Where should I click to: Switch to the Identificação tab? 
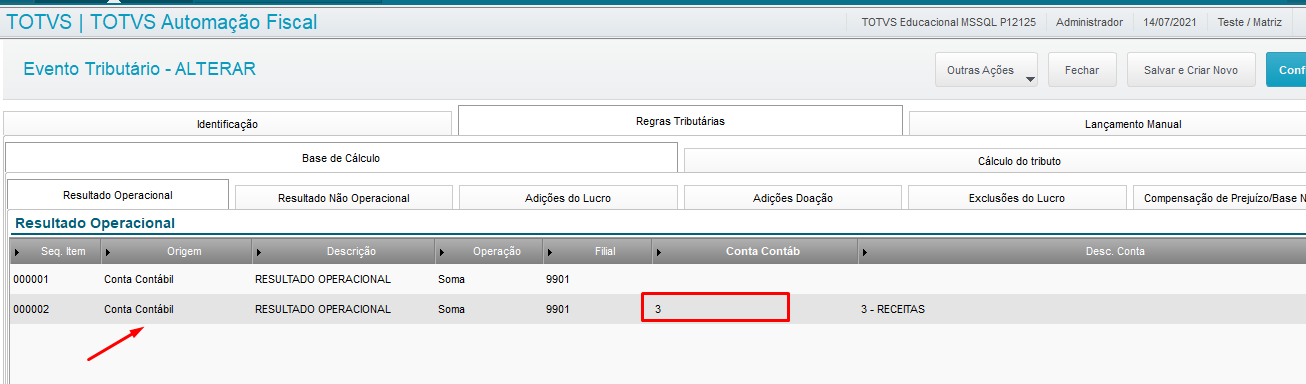click(228, 124)
